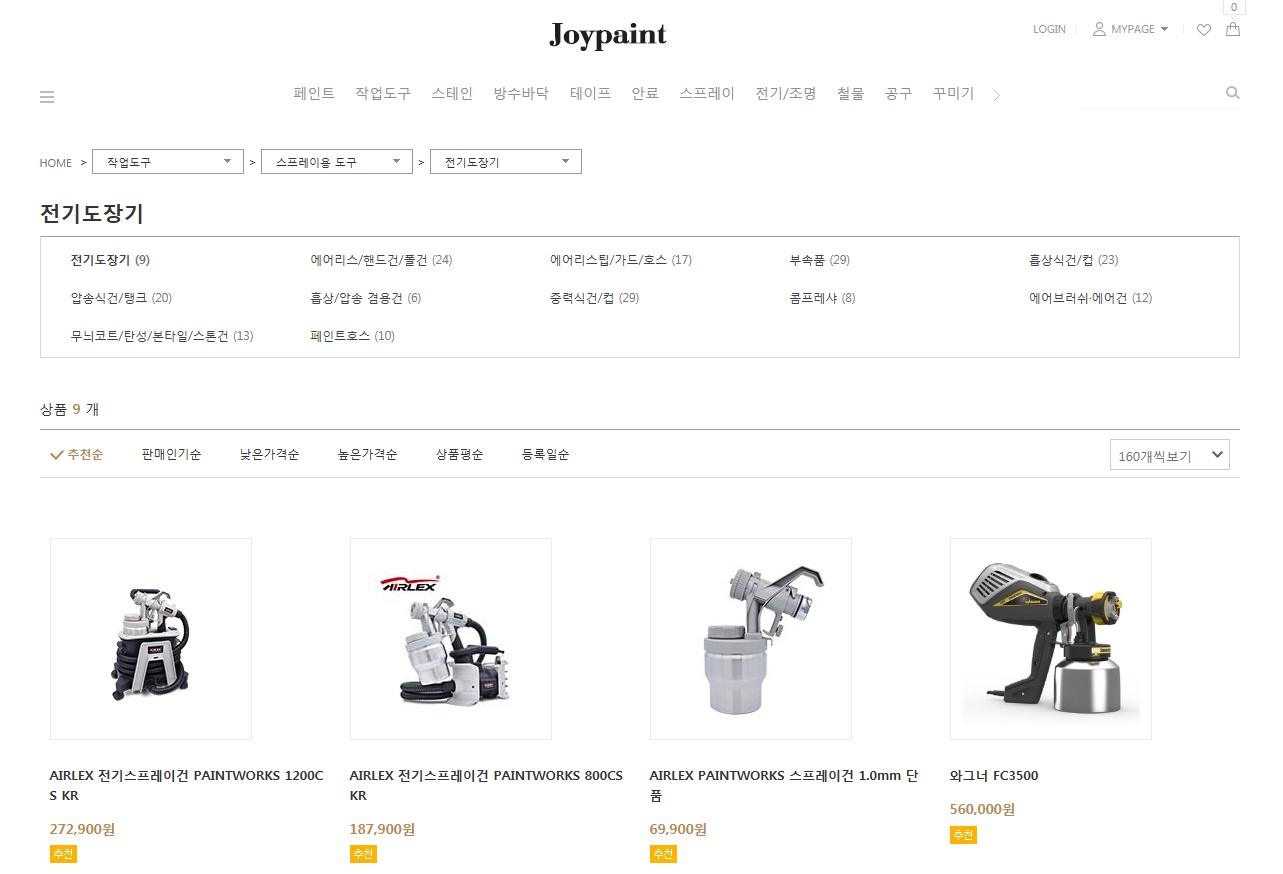This screenshot has width=1283, height=874.
Task: Select 에어브러쉬·에어건 (12) subcategory
Action: tap(1091, 298)
